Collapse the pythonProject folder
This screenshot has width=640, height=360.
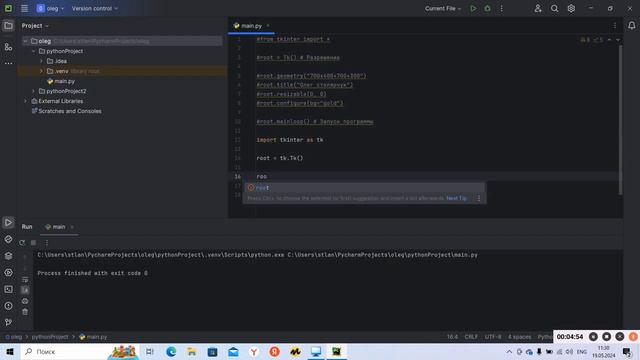coord(33,51)
